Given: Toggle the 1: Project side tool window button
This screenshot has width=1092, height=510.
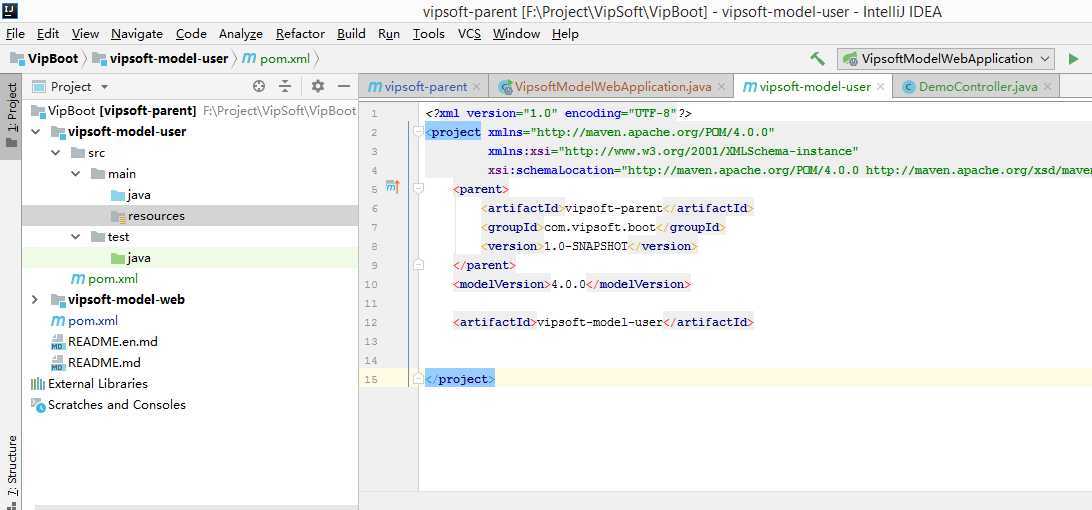Looking at the screenshot, I should [11, 117].
